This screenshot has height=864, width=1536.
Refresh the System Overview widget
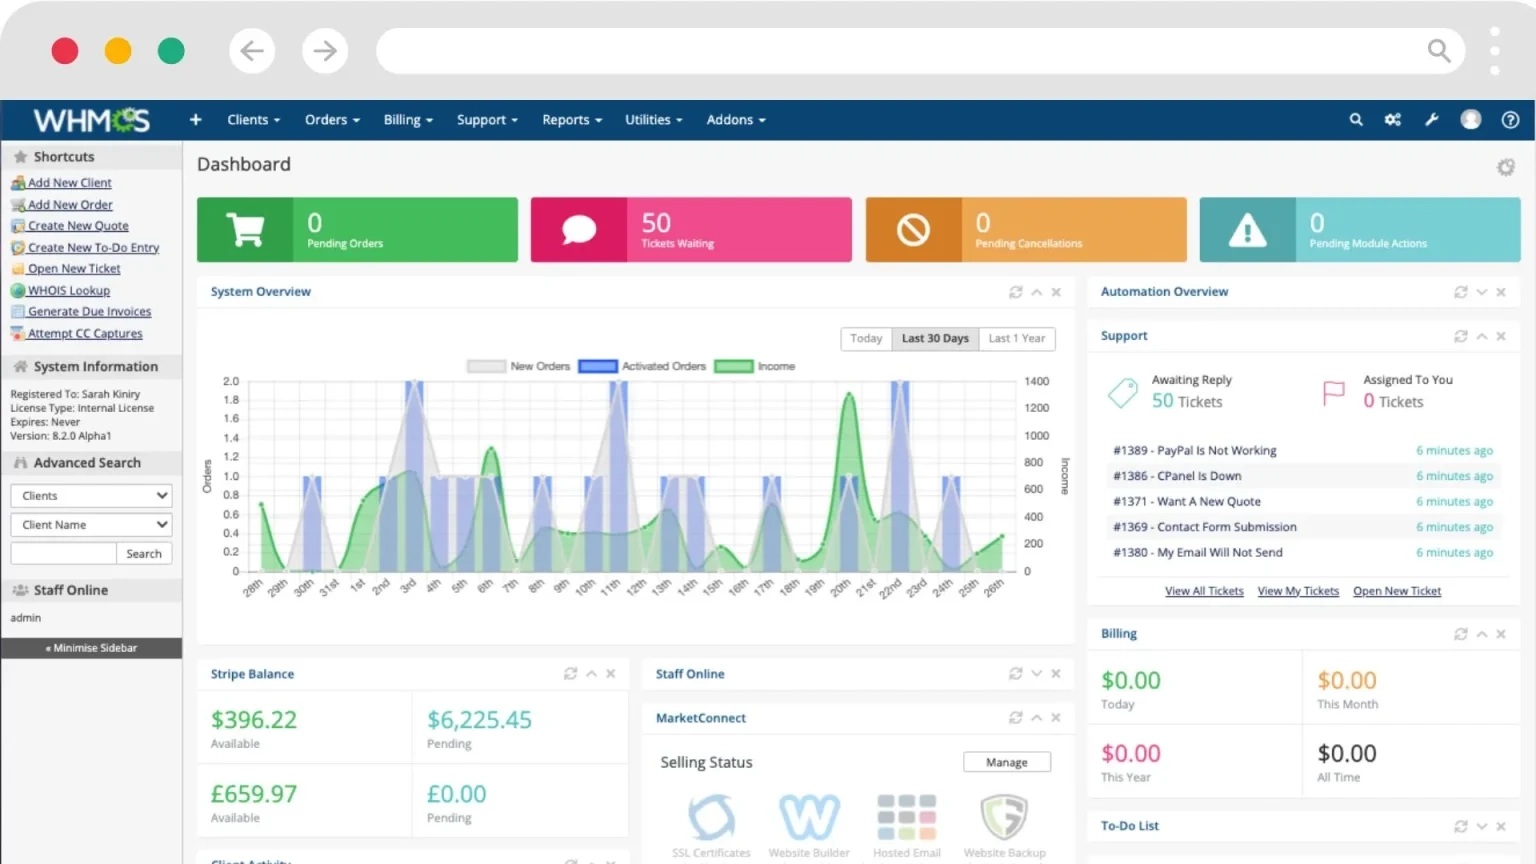point(1016,292)
